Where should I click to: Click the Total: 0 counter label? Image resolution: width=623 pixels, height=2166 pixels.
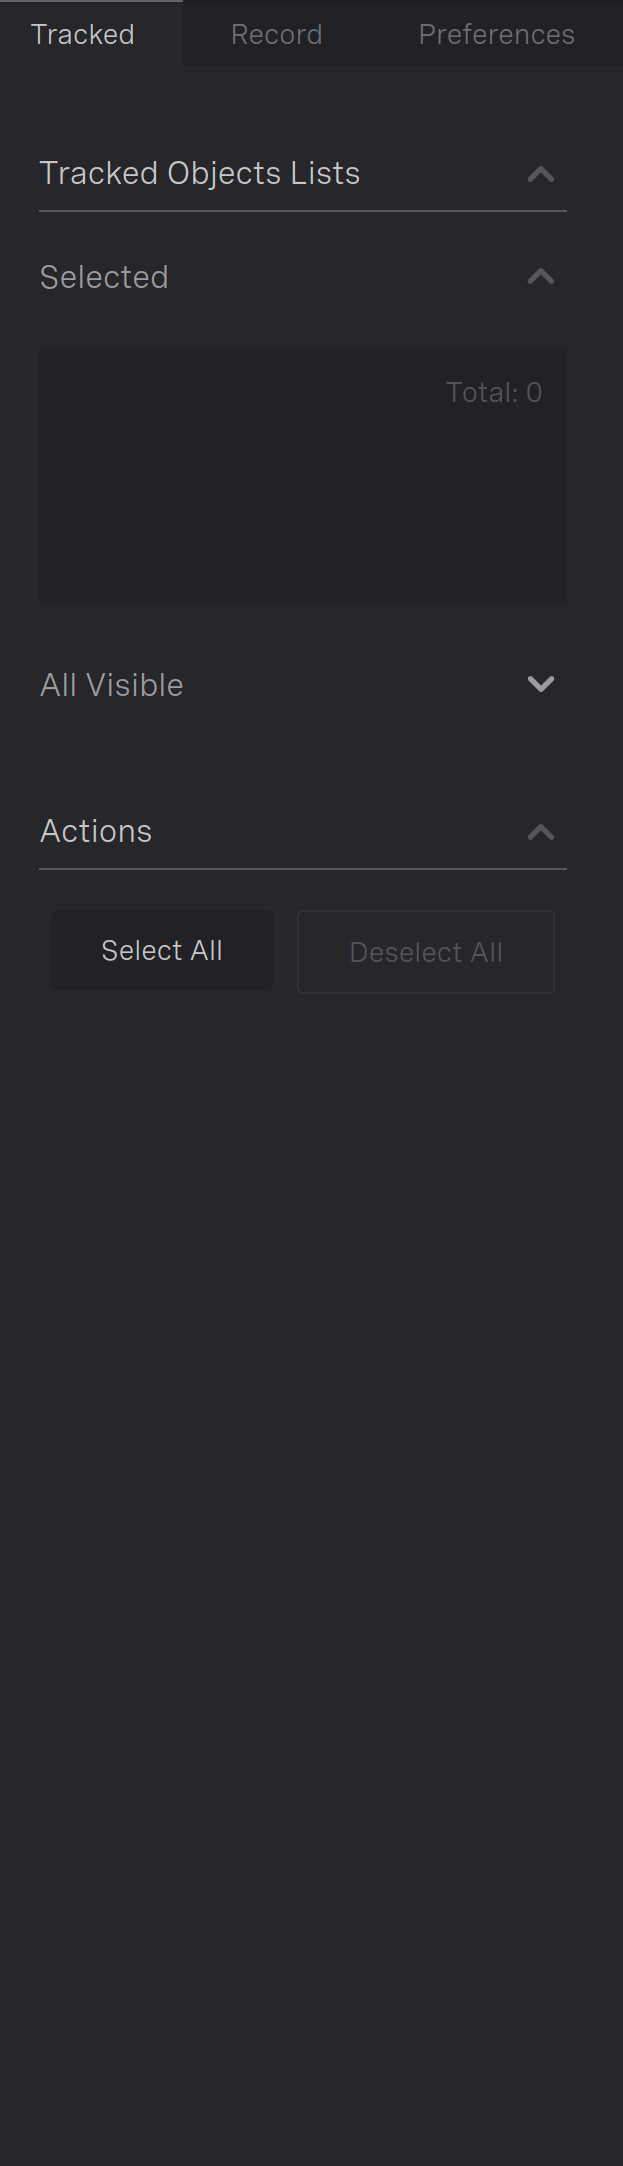click(x=494, y=392)
